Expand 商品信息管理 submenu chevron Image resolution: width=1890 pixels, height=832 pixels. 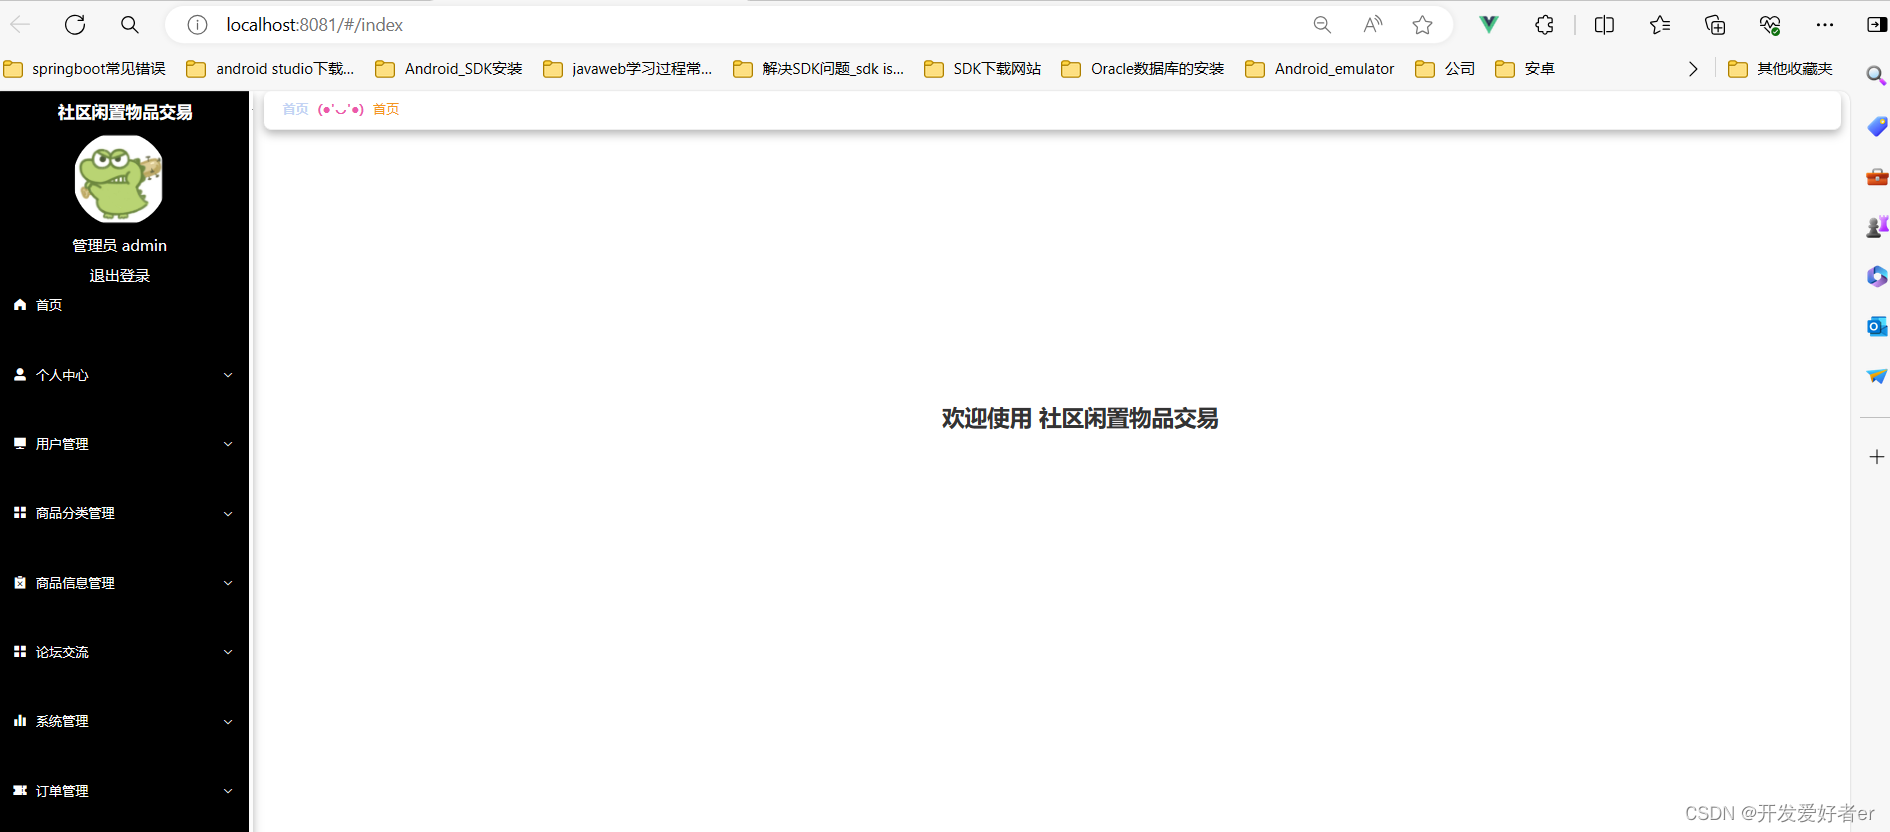coord(228,583)
